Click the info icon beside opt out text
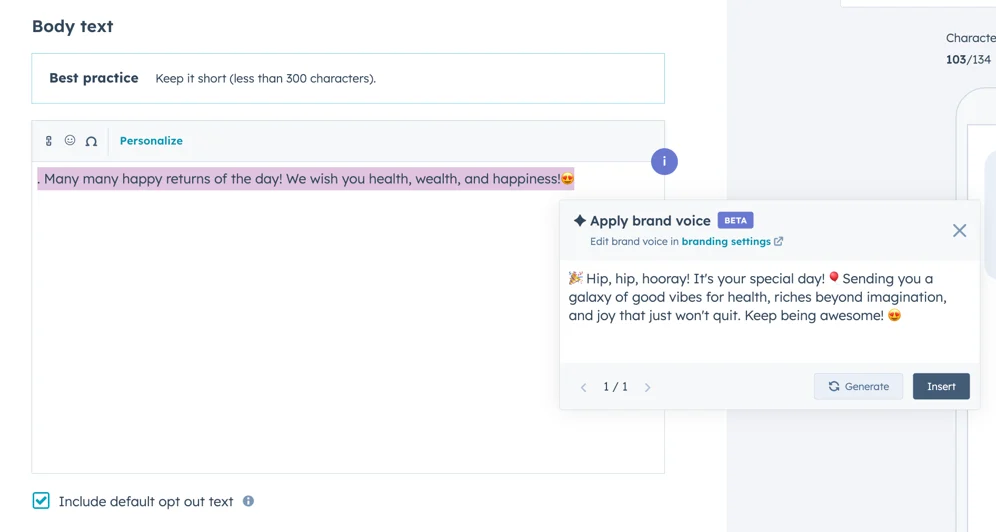 (248, 501)
